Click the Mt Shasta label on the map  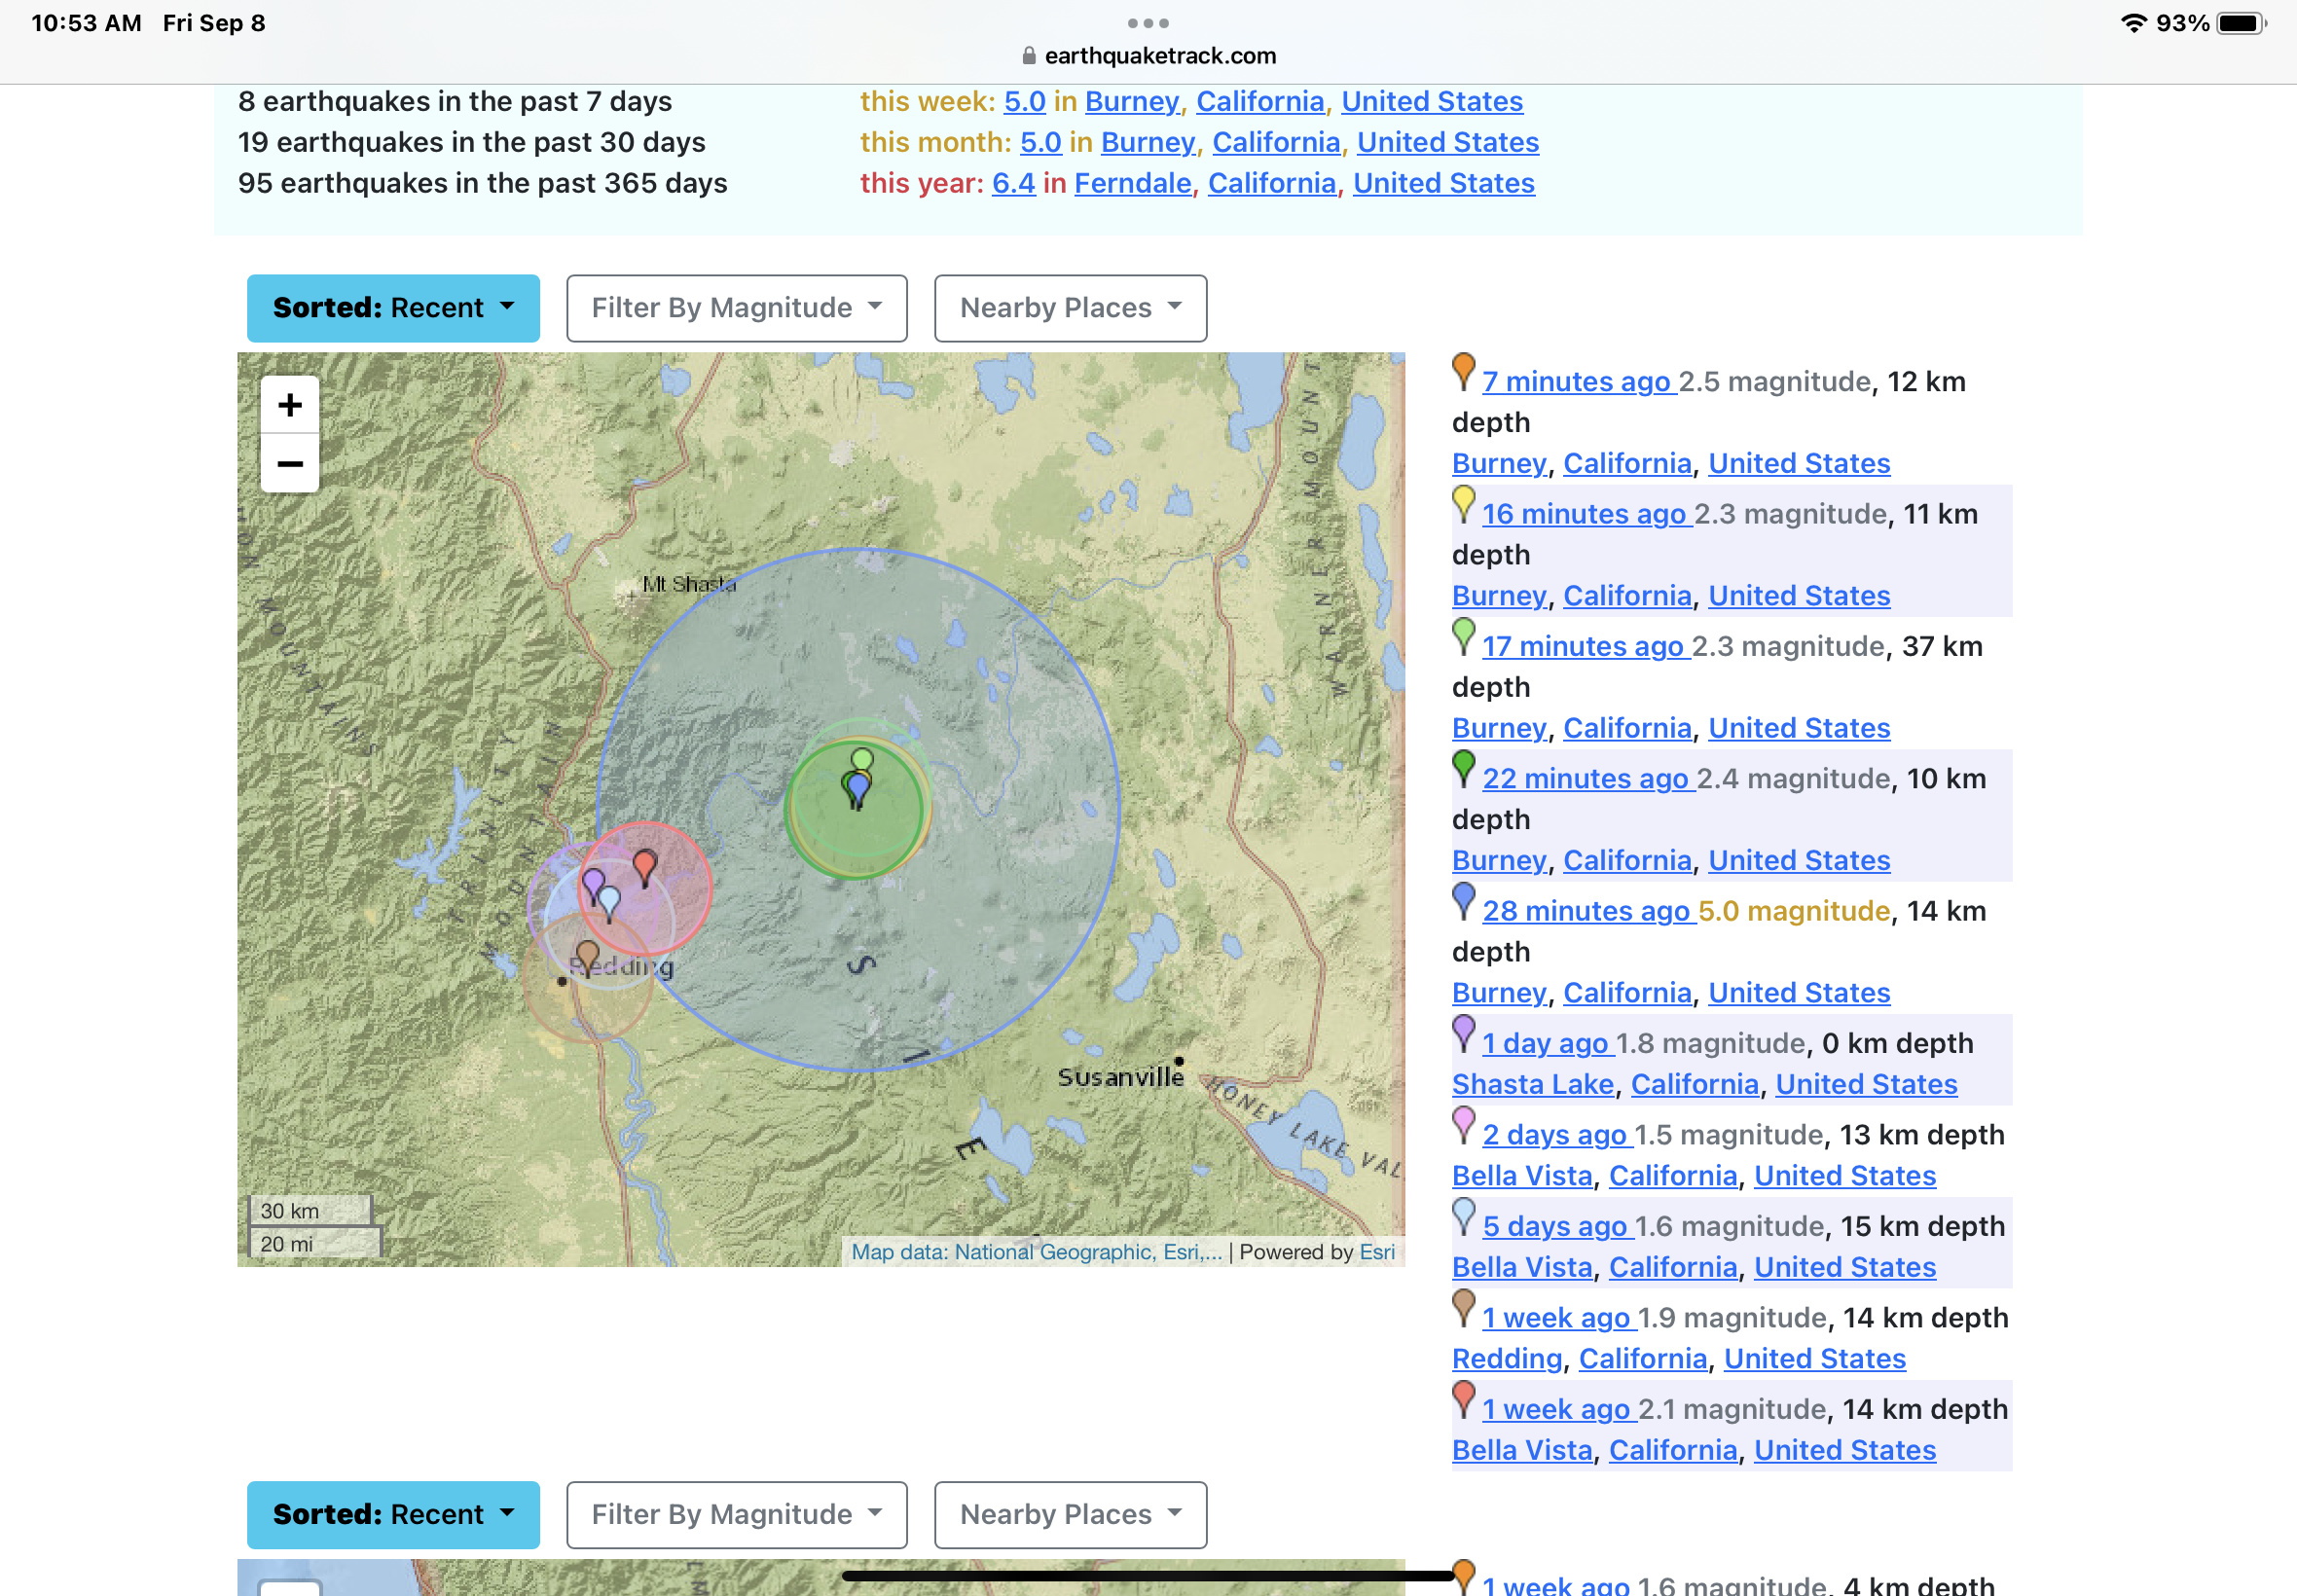click(x=689, y=584)
